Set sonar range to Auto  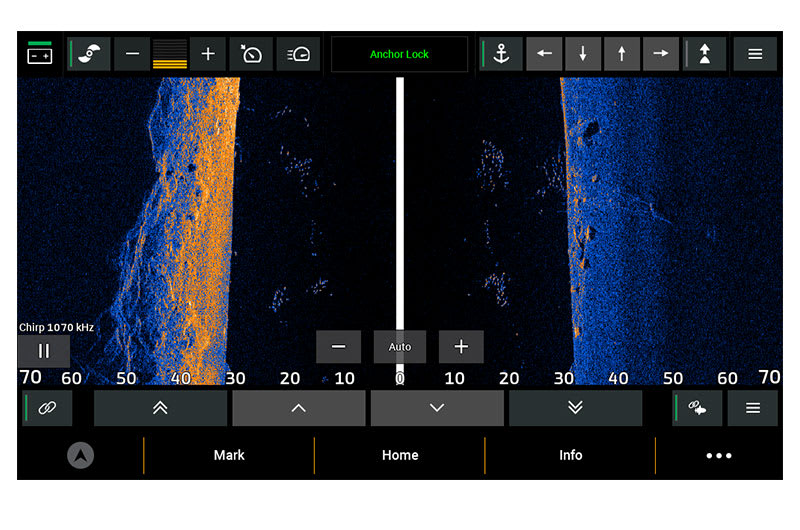pos(400,347)
